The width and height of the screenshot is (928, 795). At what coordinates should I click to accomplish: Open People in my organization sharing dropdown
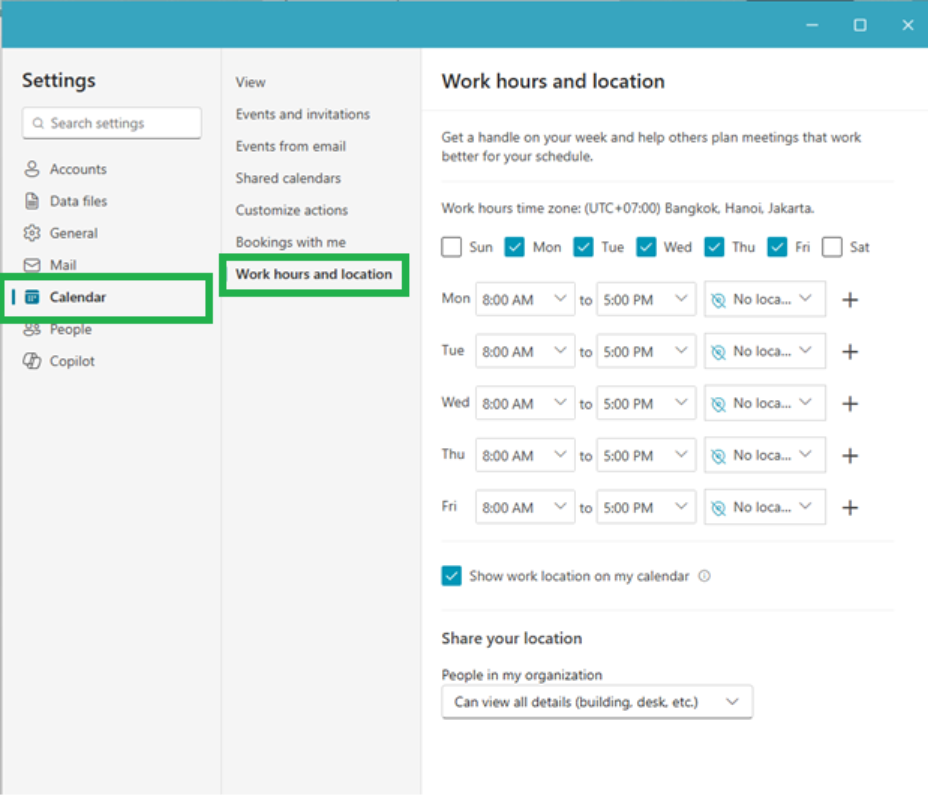point(597,702)
